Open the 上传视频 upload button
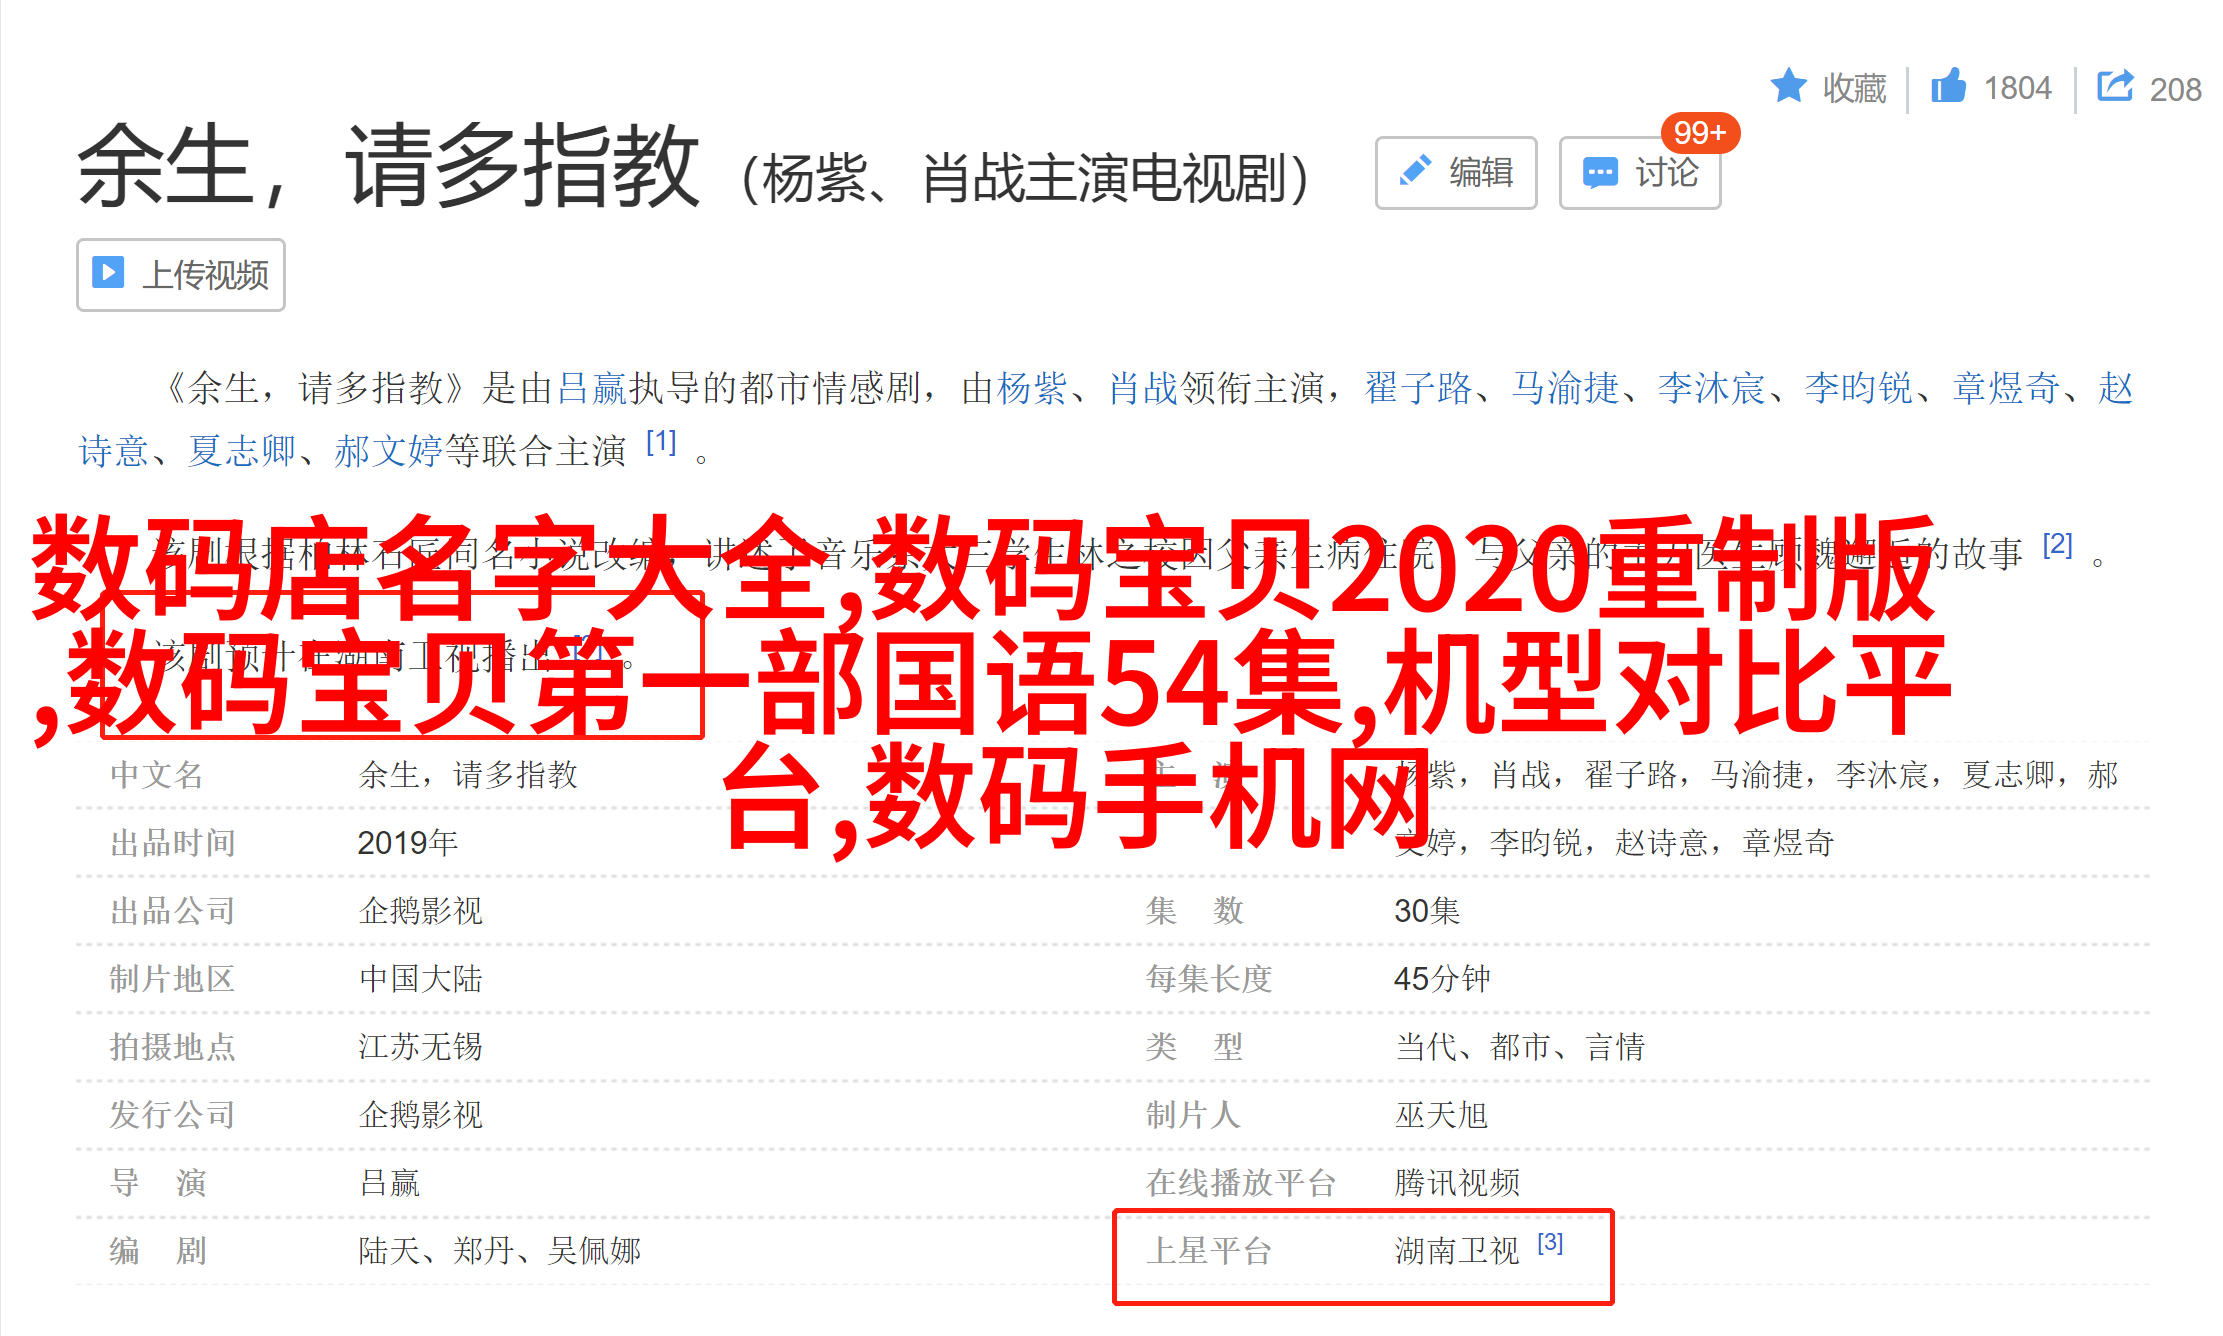 click(181, 274)
